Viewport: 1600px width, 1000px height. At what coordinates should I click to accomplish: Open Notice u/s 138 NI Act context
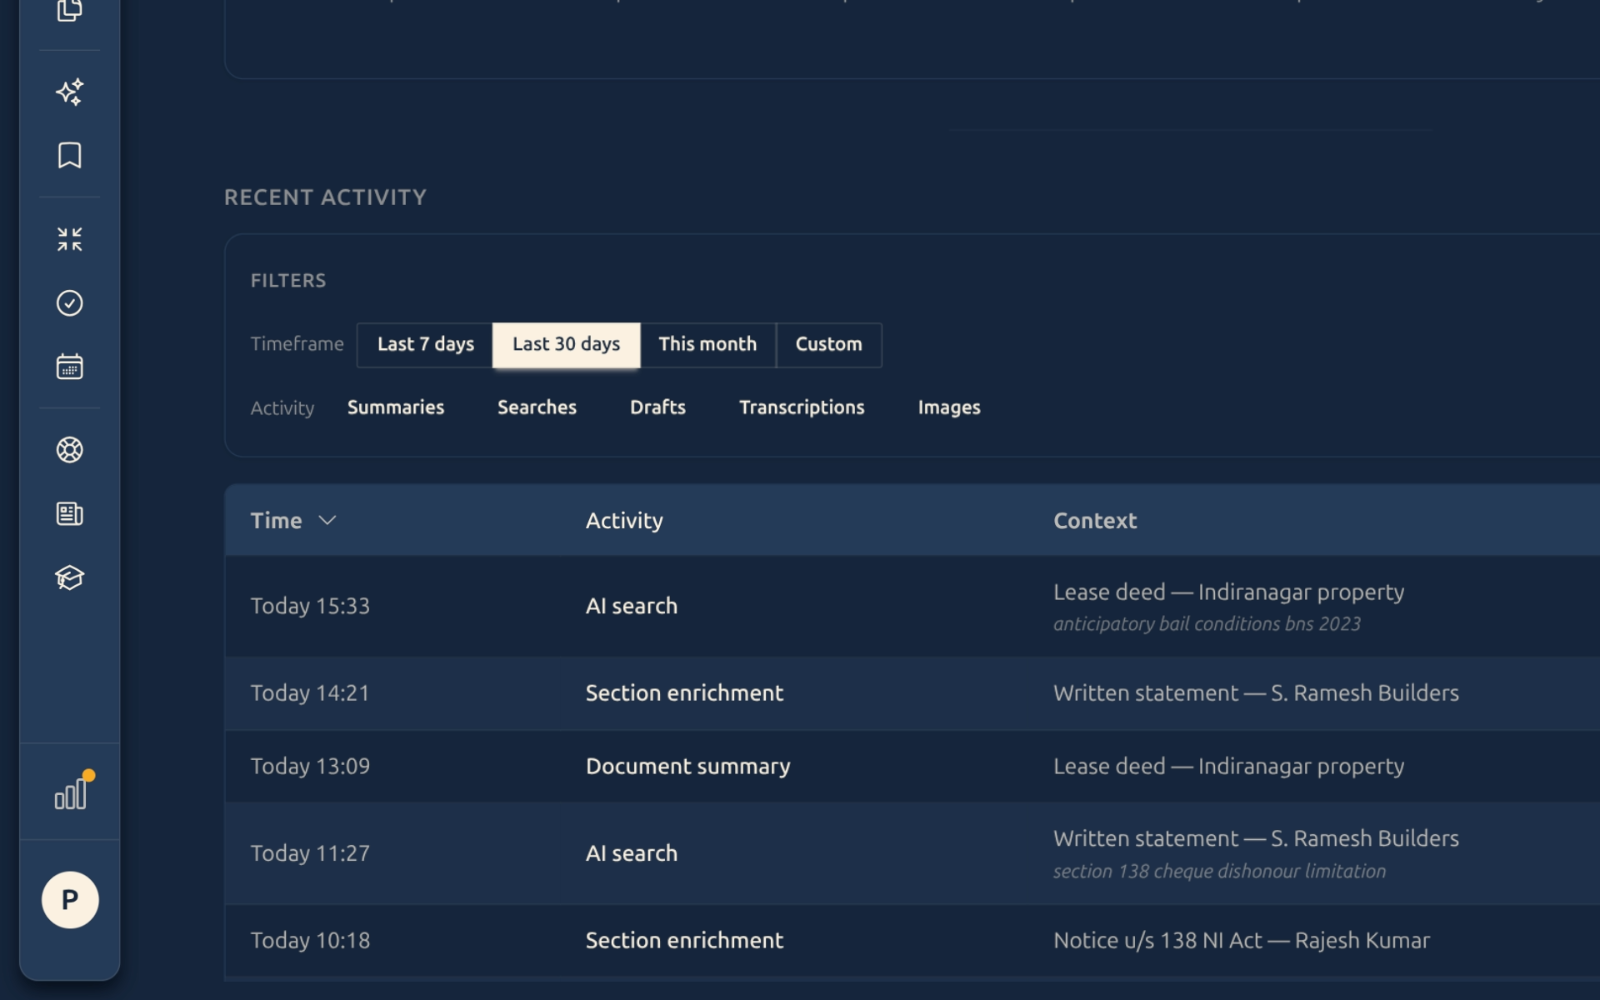click(x=1241, y=940)
